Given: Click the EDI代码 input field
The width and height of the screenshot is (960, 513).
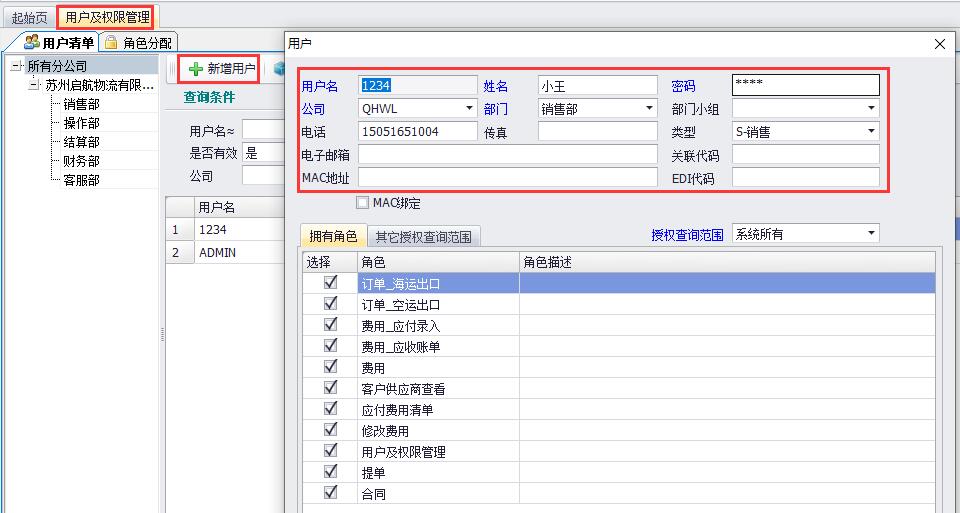Looking at the screenshot, I should (x=806, y=178).
